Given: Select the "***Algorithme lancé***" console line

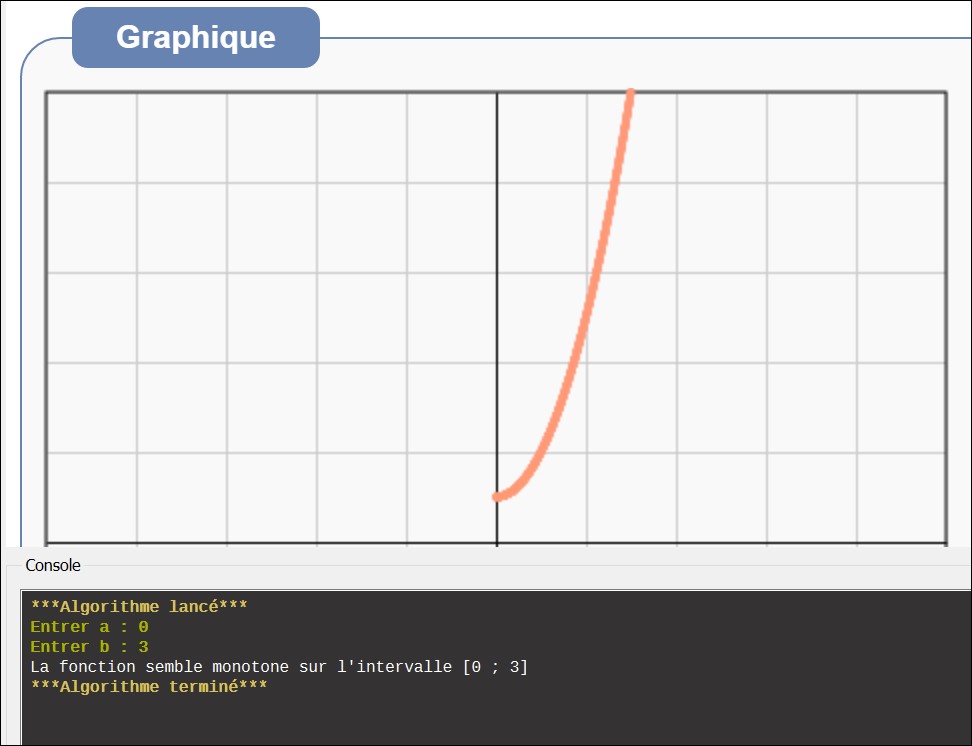Looking at the screenshot, I should point(139,607).
